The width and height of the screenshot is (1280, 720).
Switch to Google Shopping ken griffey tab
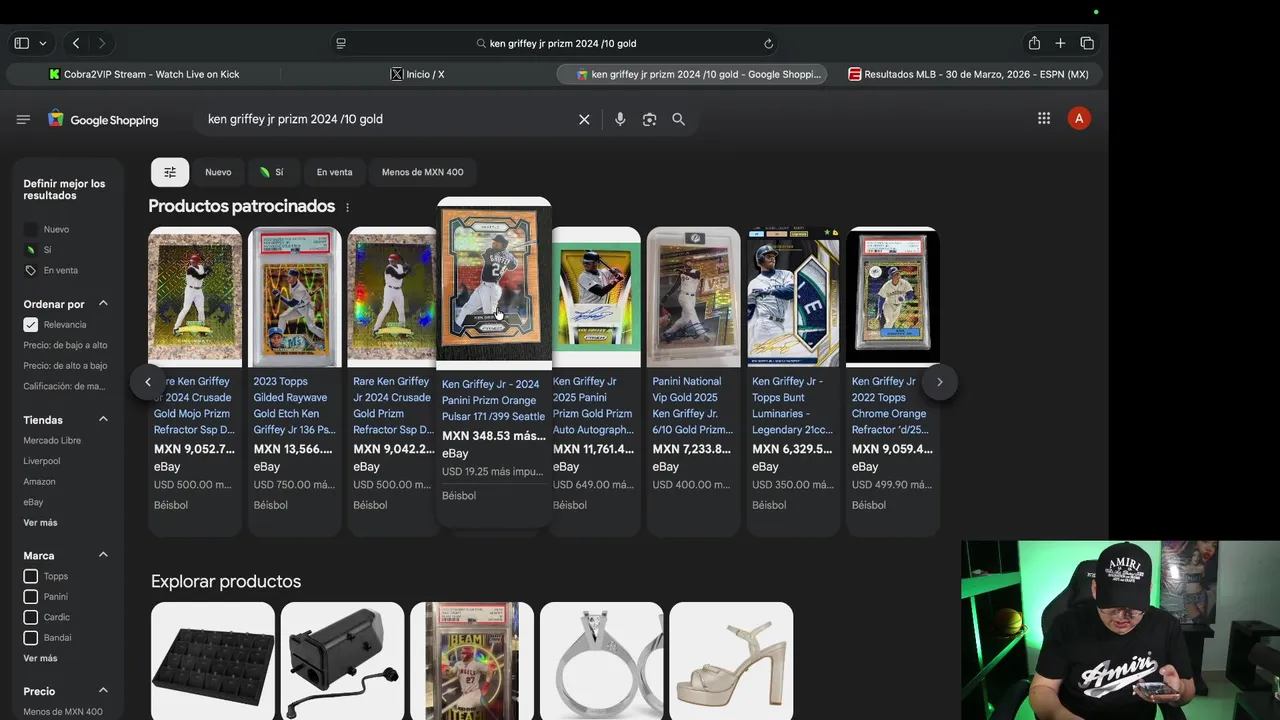click(x=692, y=74)
